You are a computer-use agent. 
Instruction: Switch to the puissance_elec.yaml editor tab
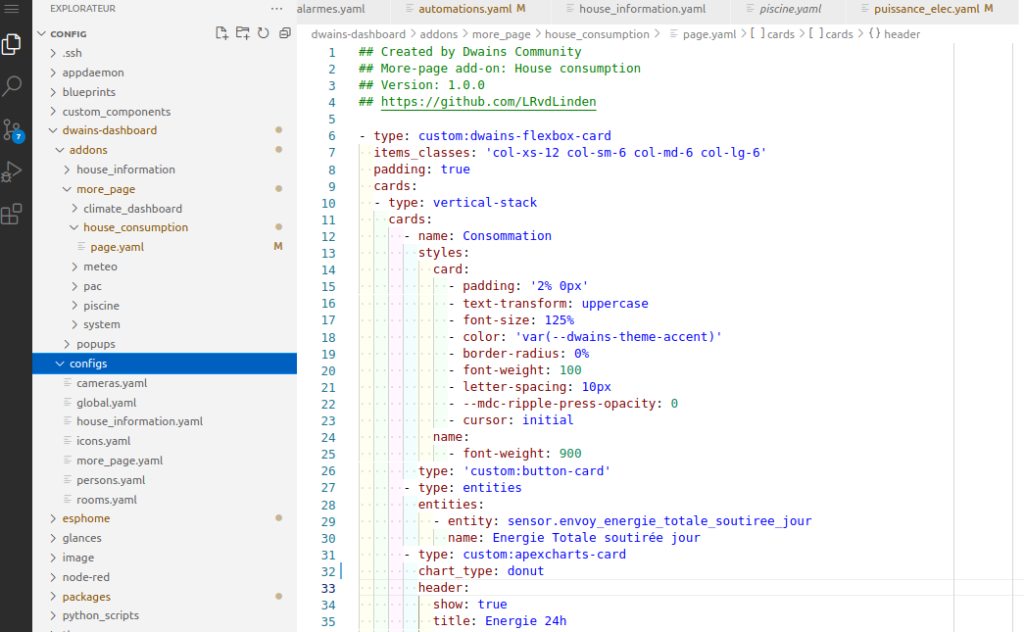coord(933,9)
